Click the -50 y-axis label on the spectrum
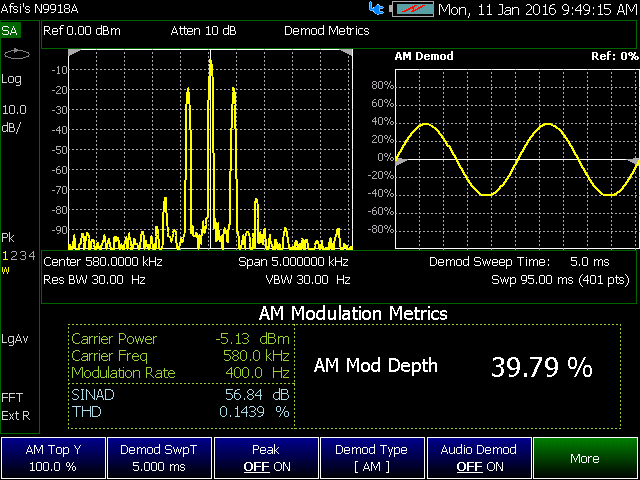The width and height of the screenshot is (640, 480). pos(59,150)
